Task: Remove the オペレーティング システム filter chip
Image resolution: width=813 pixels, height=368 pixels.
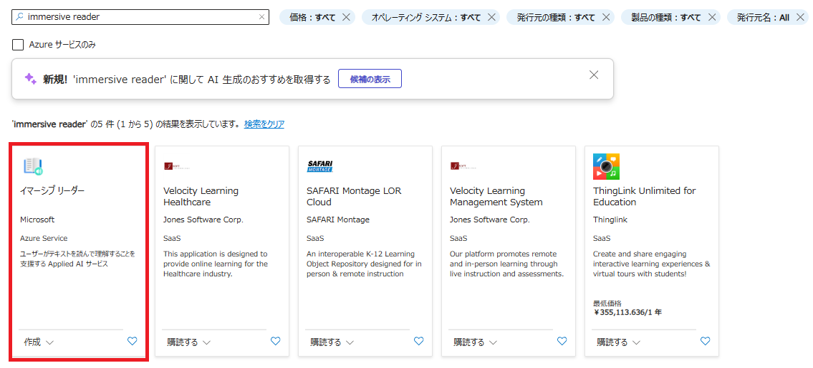Action: [x=492, y=17]
